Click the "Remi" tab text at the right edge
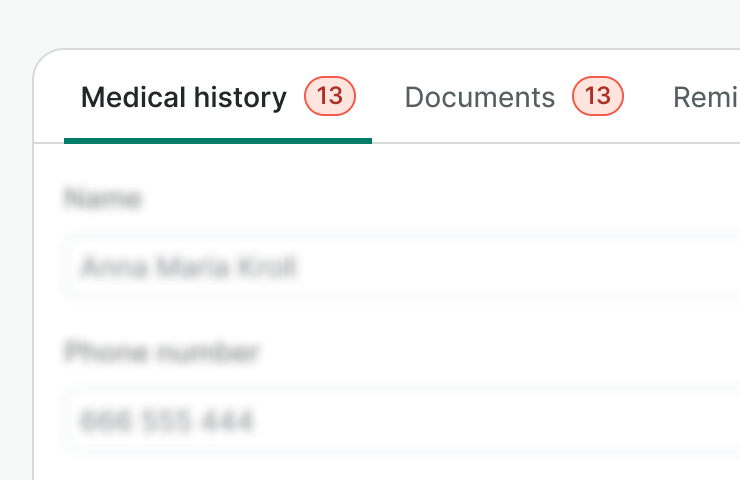 (x=706, y=97)
